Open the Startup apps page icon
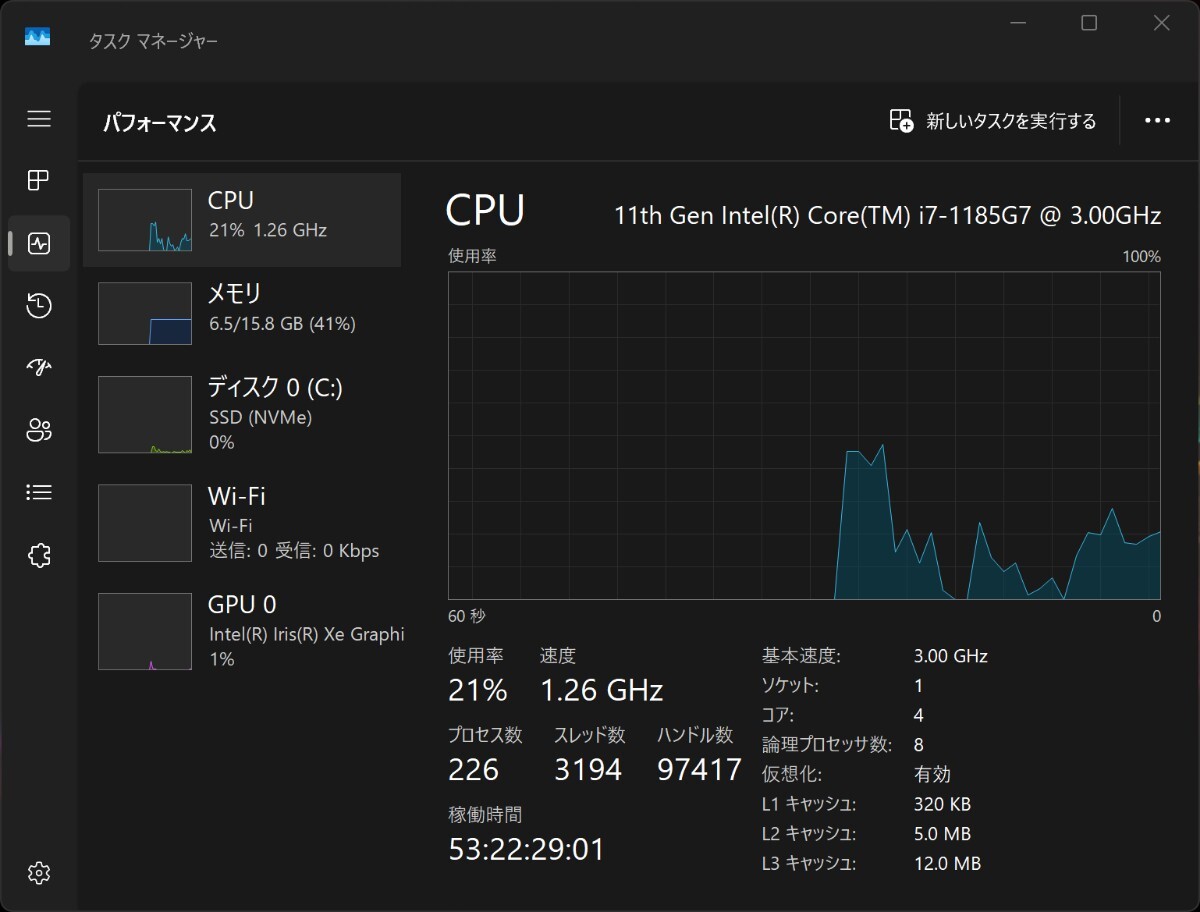 click(39, 368)
